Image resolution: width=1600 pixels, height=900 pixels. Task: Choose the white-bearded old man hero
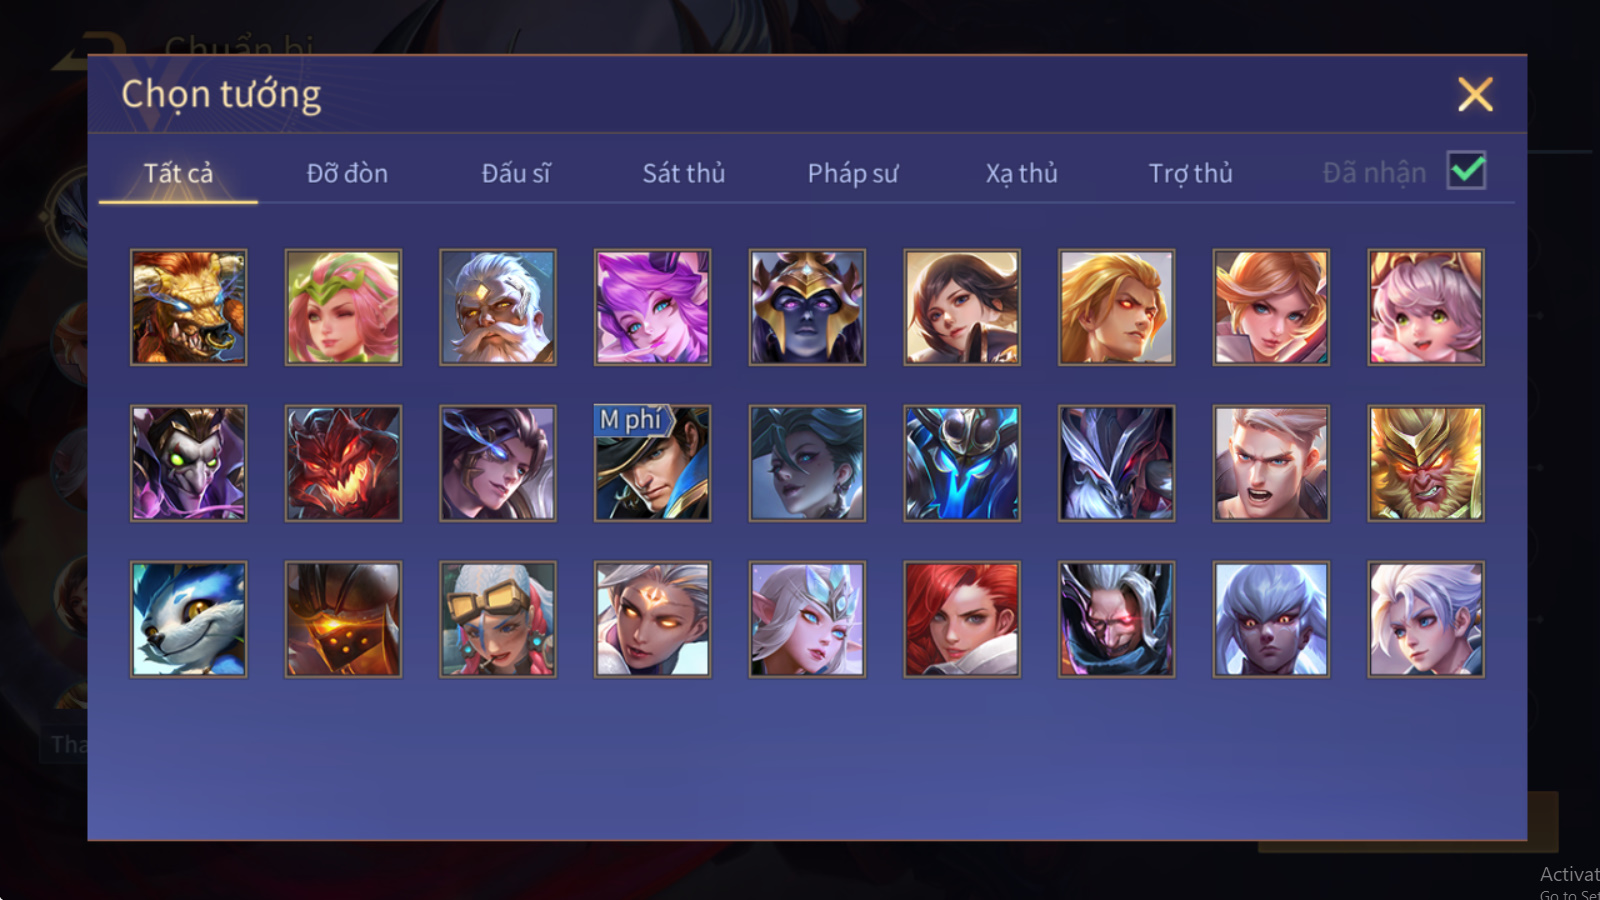click(498, 307)
